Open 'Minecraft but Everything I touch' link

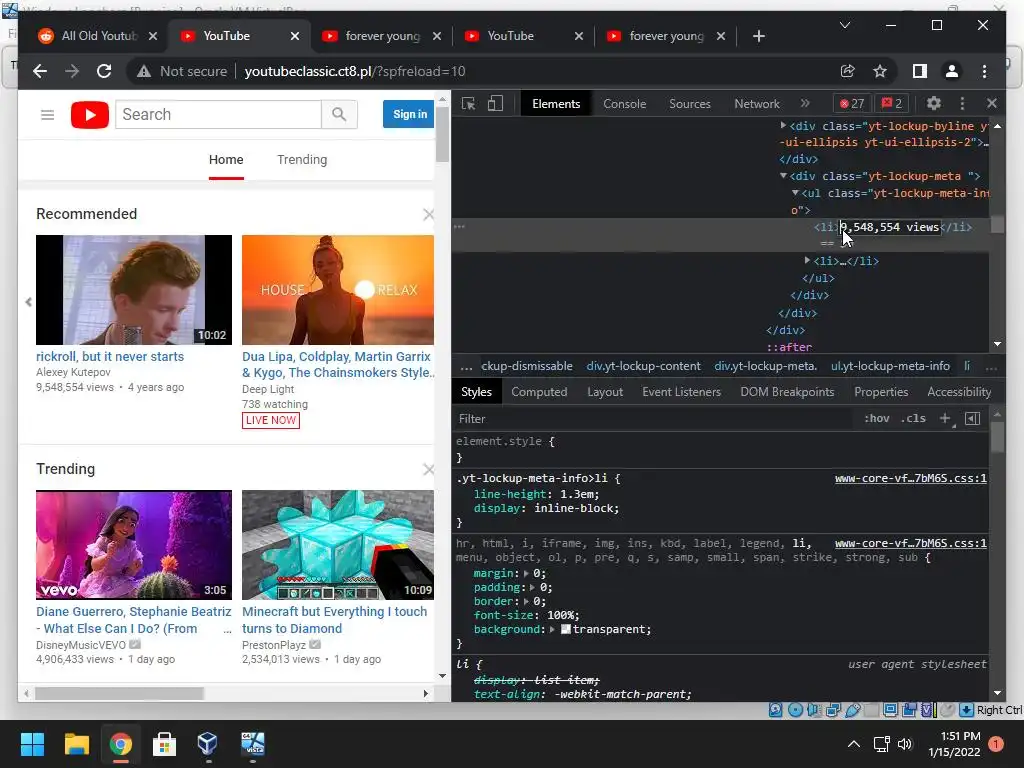coord(334,620)
